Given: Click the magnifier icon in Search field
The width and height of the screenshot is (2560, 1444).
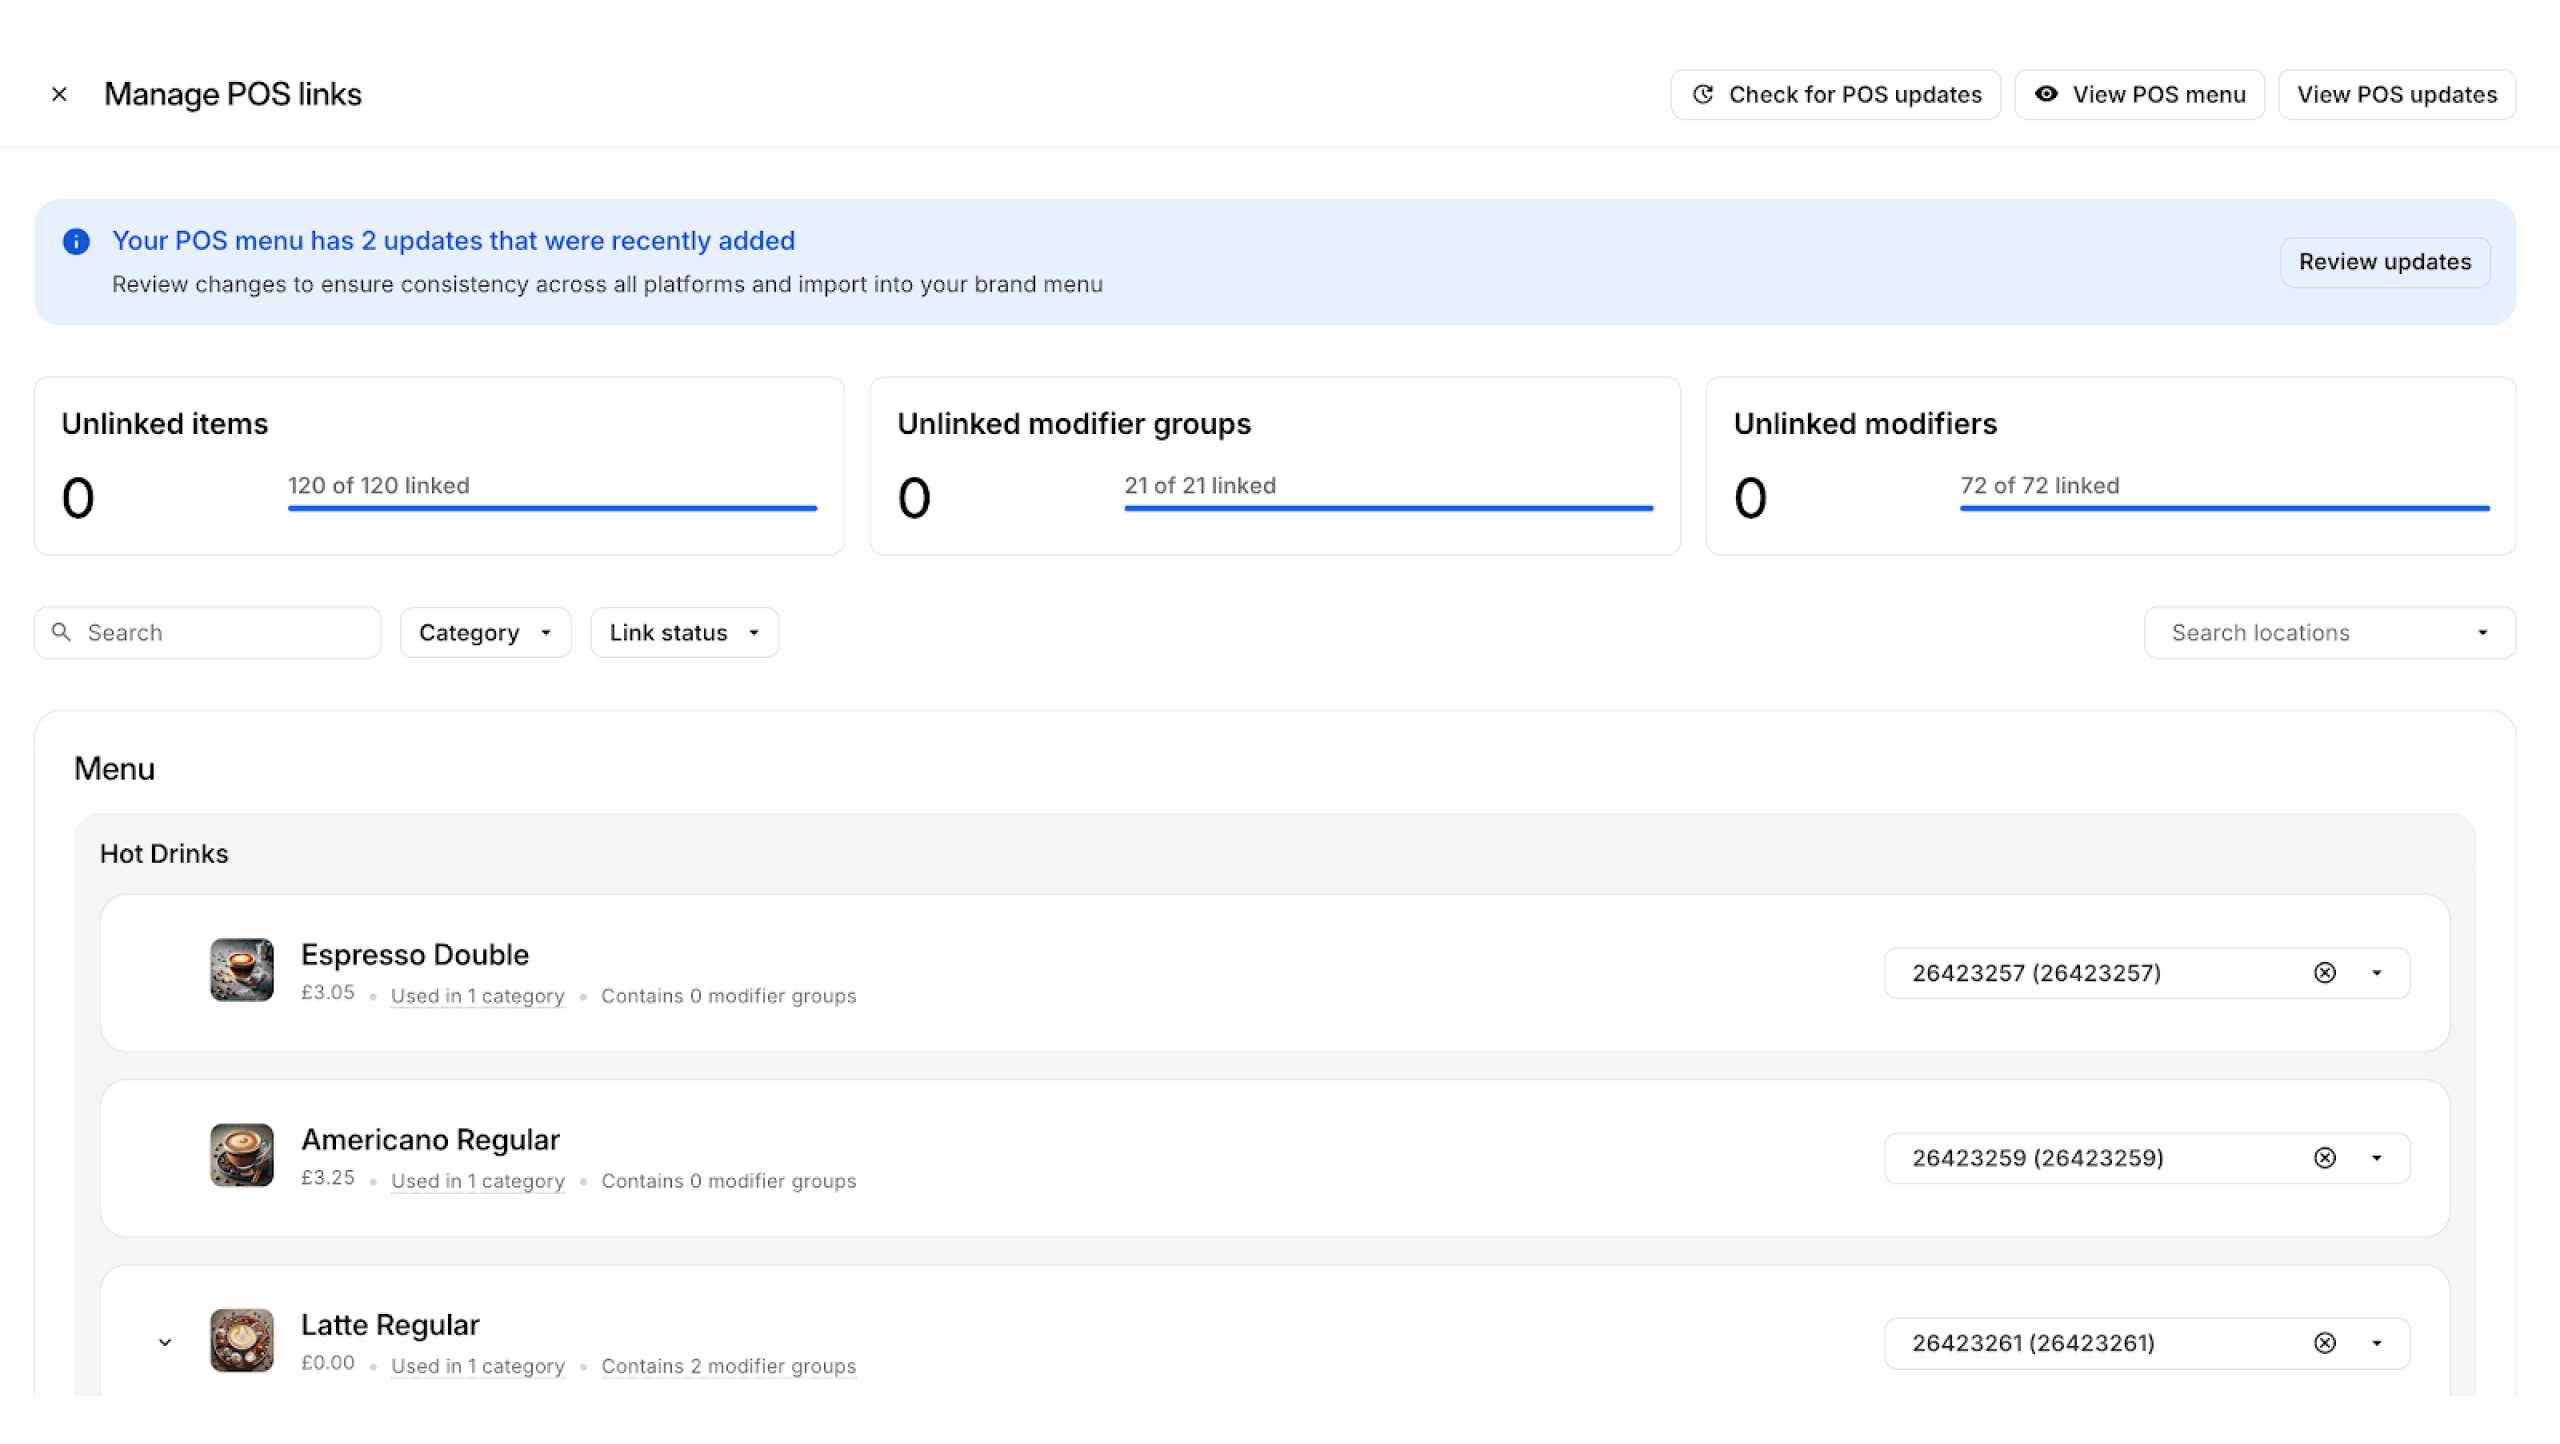Looking at the screenshot, I should click(x=61, y=632).
